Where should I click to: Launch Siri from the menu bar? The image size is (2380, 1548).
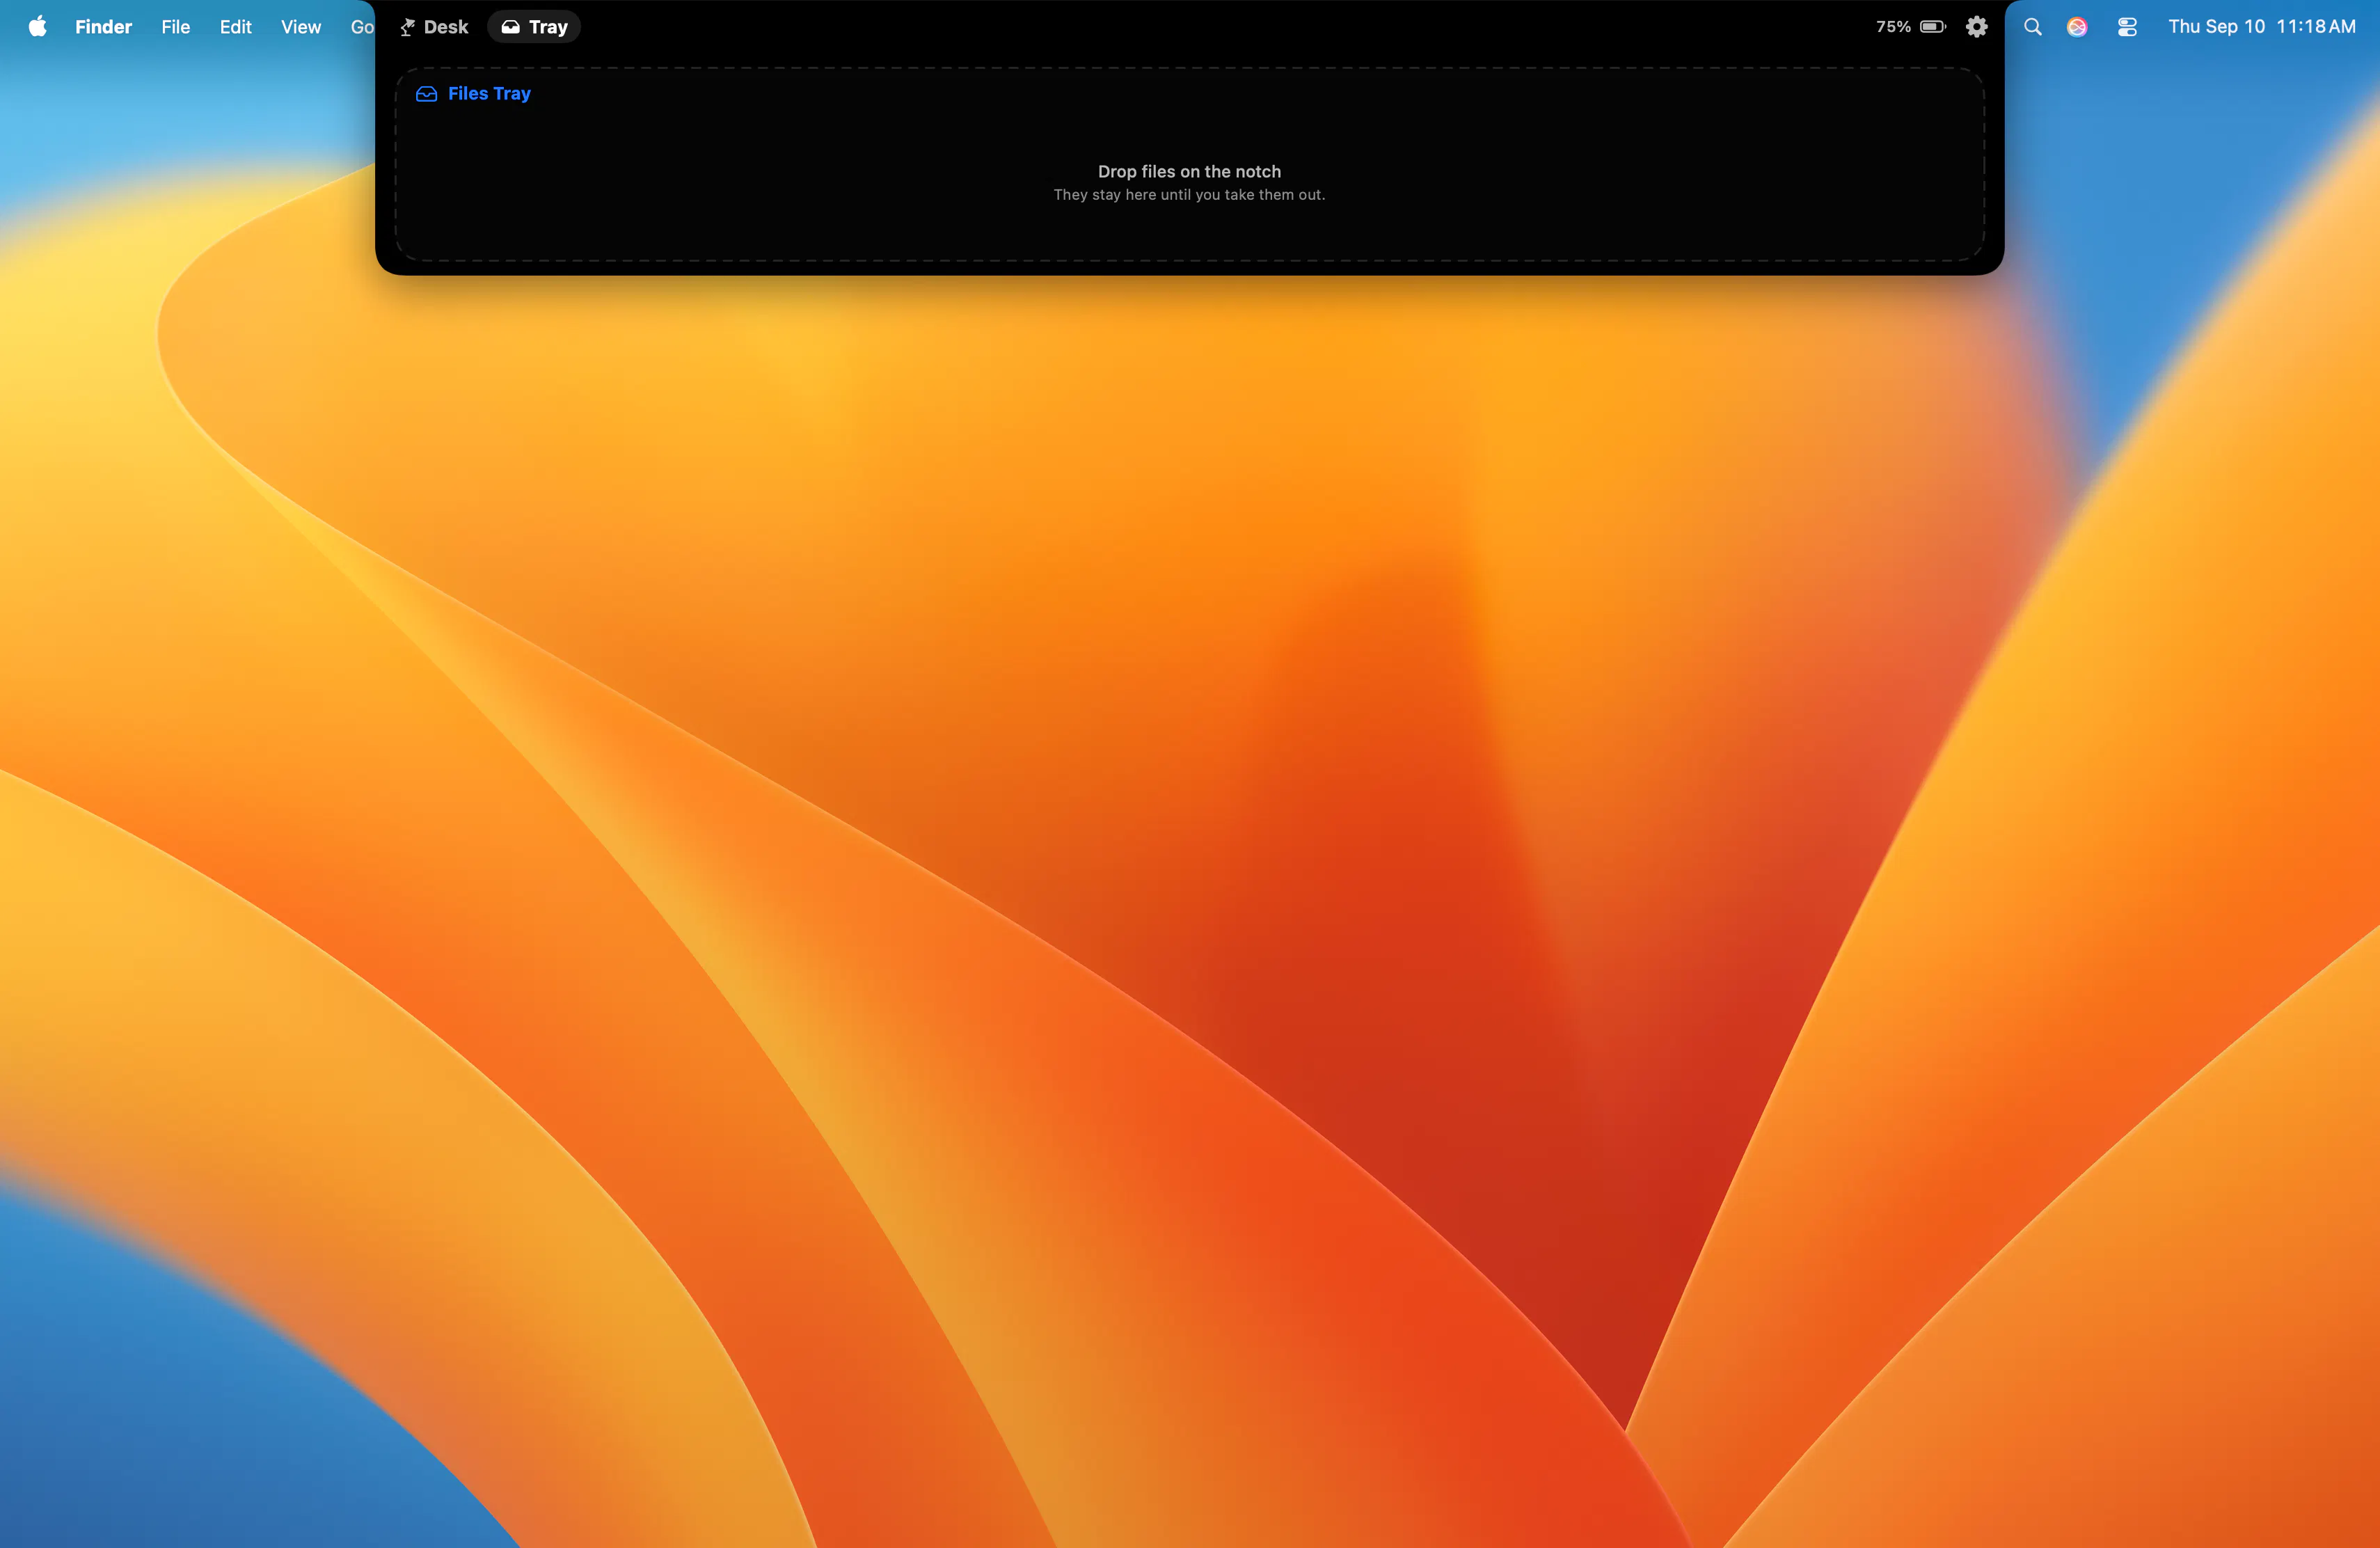(x=2077, y=27)
